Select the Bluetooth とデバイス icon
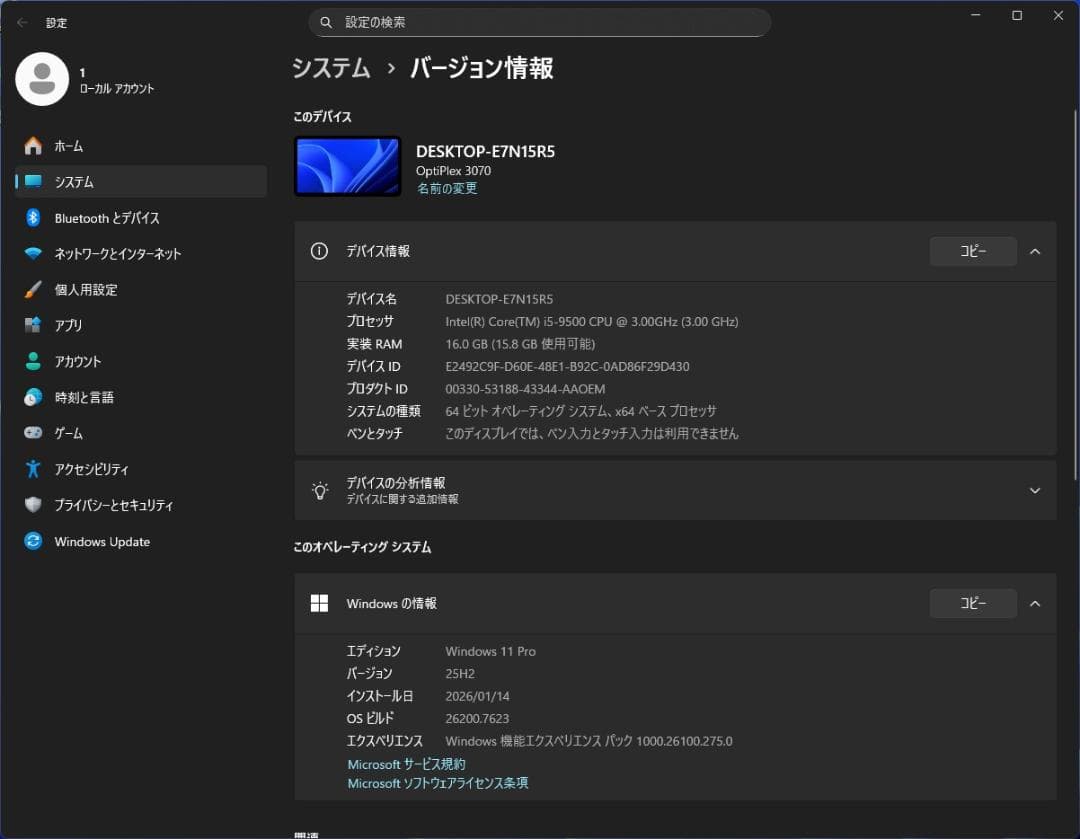Screen dimensions: 1080x839 33,218
